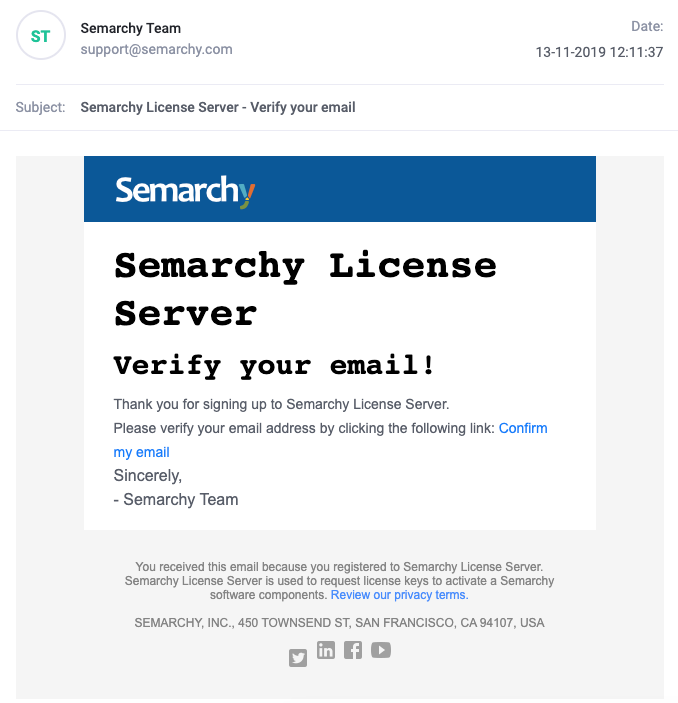Screen dimensions: 678x703
Task: Select the support@semarchy.com sender address
Action: pos(156,49)
